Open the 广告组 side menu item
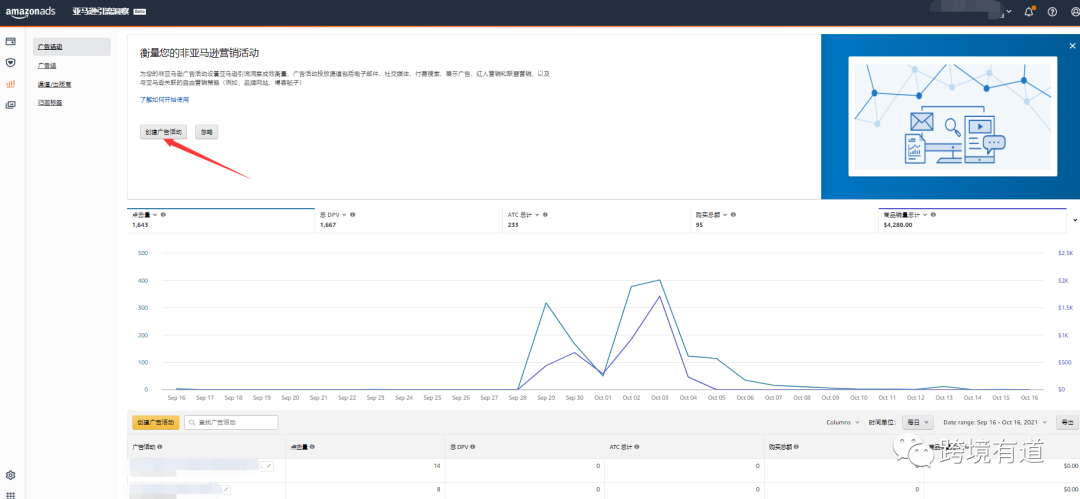This screenshot has height=499, width=1080. [47, 65]
